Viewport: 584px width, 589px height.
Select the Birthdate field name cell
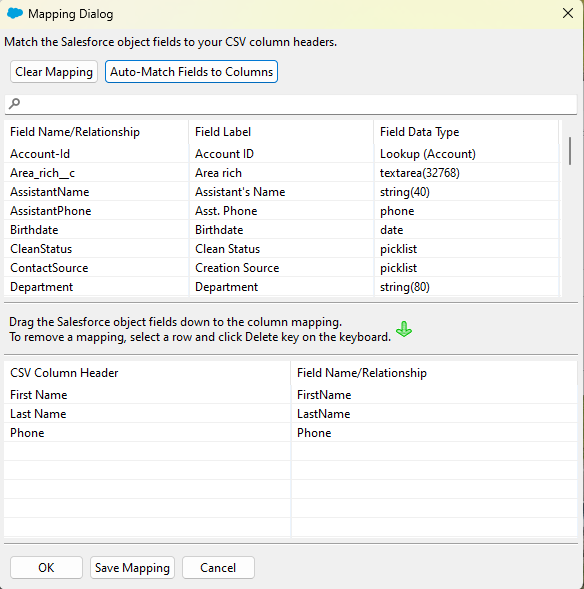pyautogui.click(x=96, y=230)
